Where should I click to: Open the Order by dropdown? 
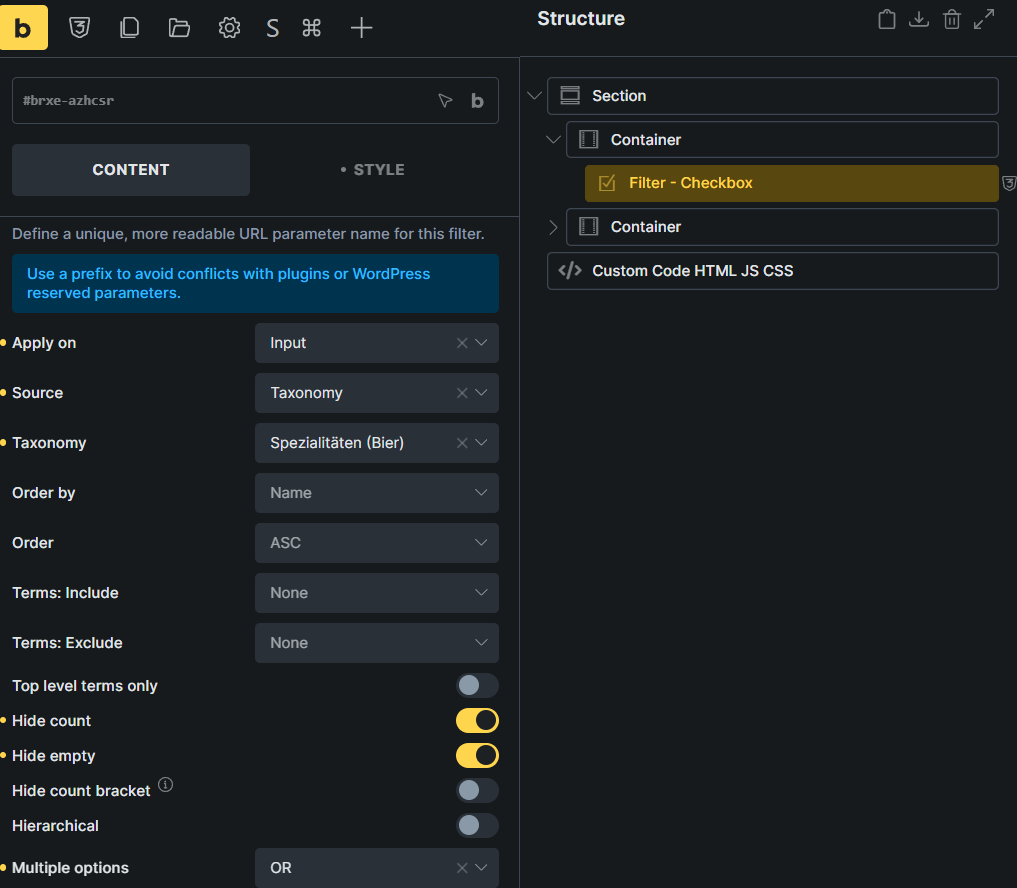coord(376,493)
